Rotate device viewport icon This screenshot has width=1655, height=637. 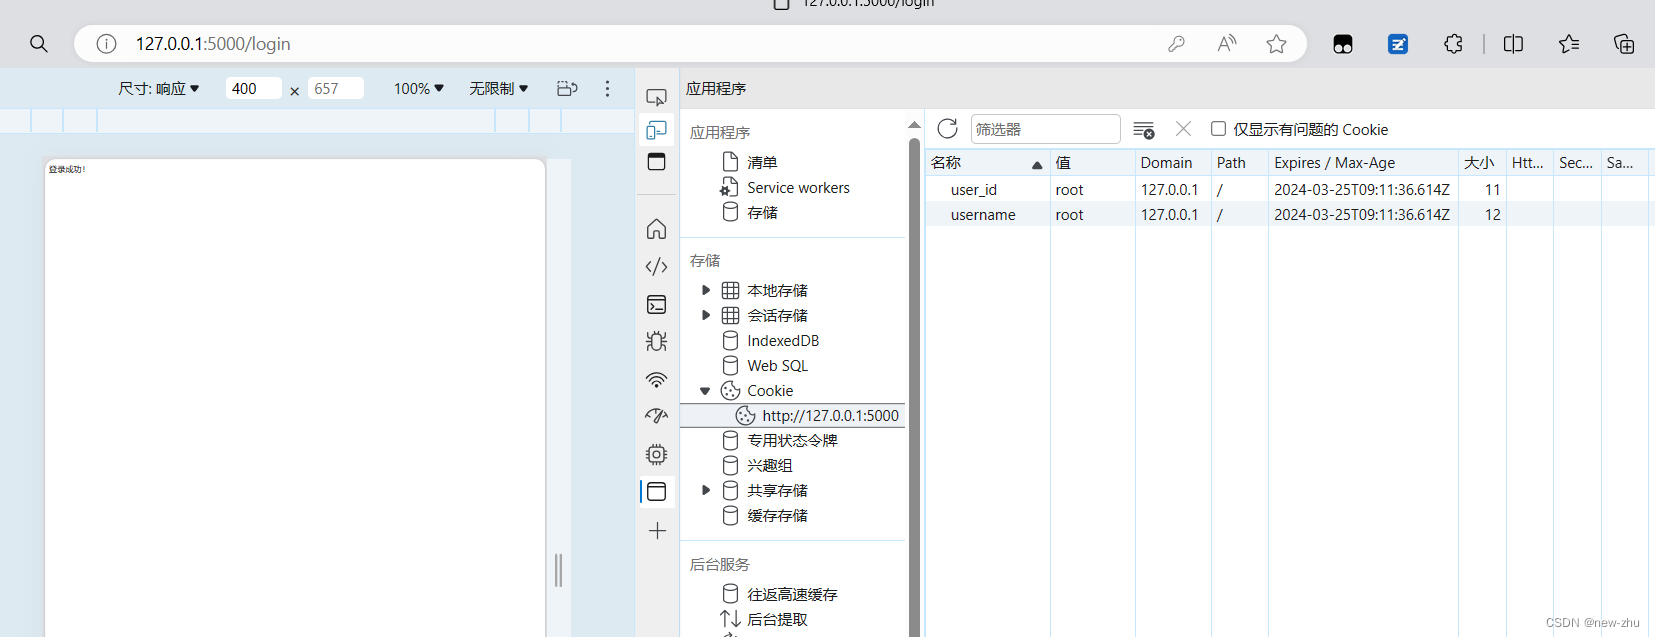[x=567, y=88]
